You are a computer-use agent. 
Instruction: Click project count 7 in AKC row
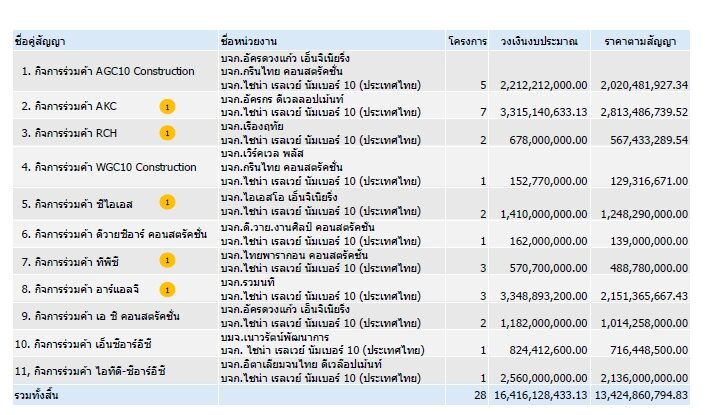coord(483,112)
